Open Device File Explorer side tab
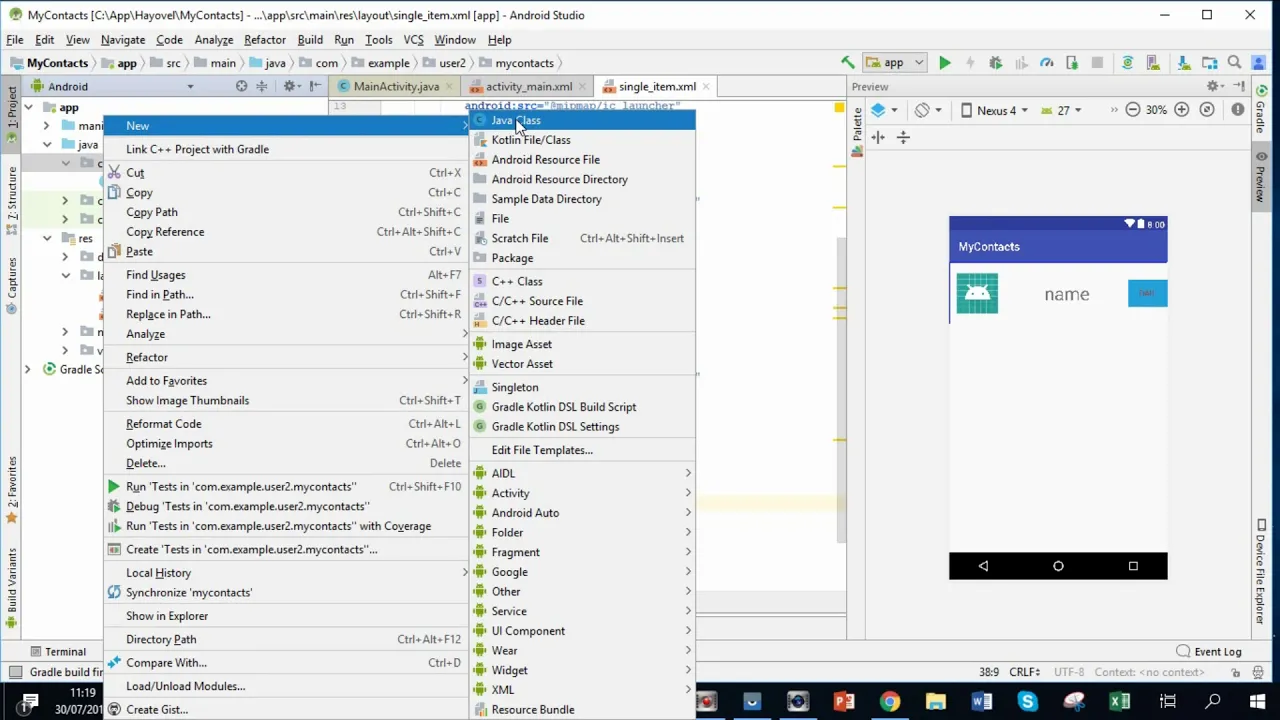 [x=1261, y=572]
